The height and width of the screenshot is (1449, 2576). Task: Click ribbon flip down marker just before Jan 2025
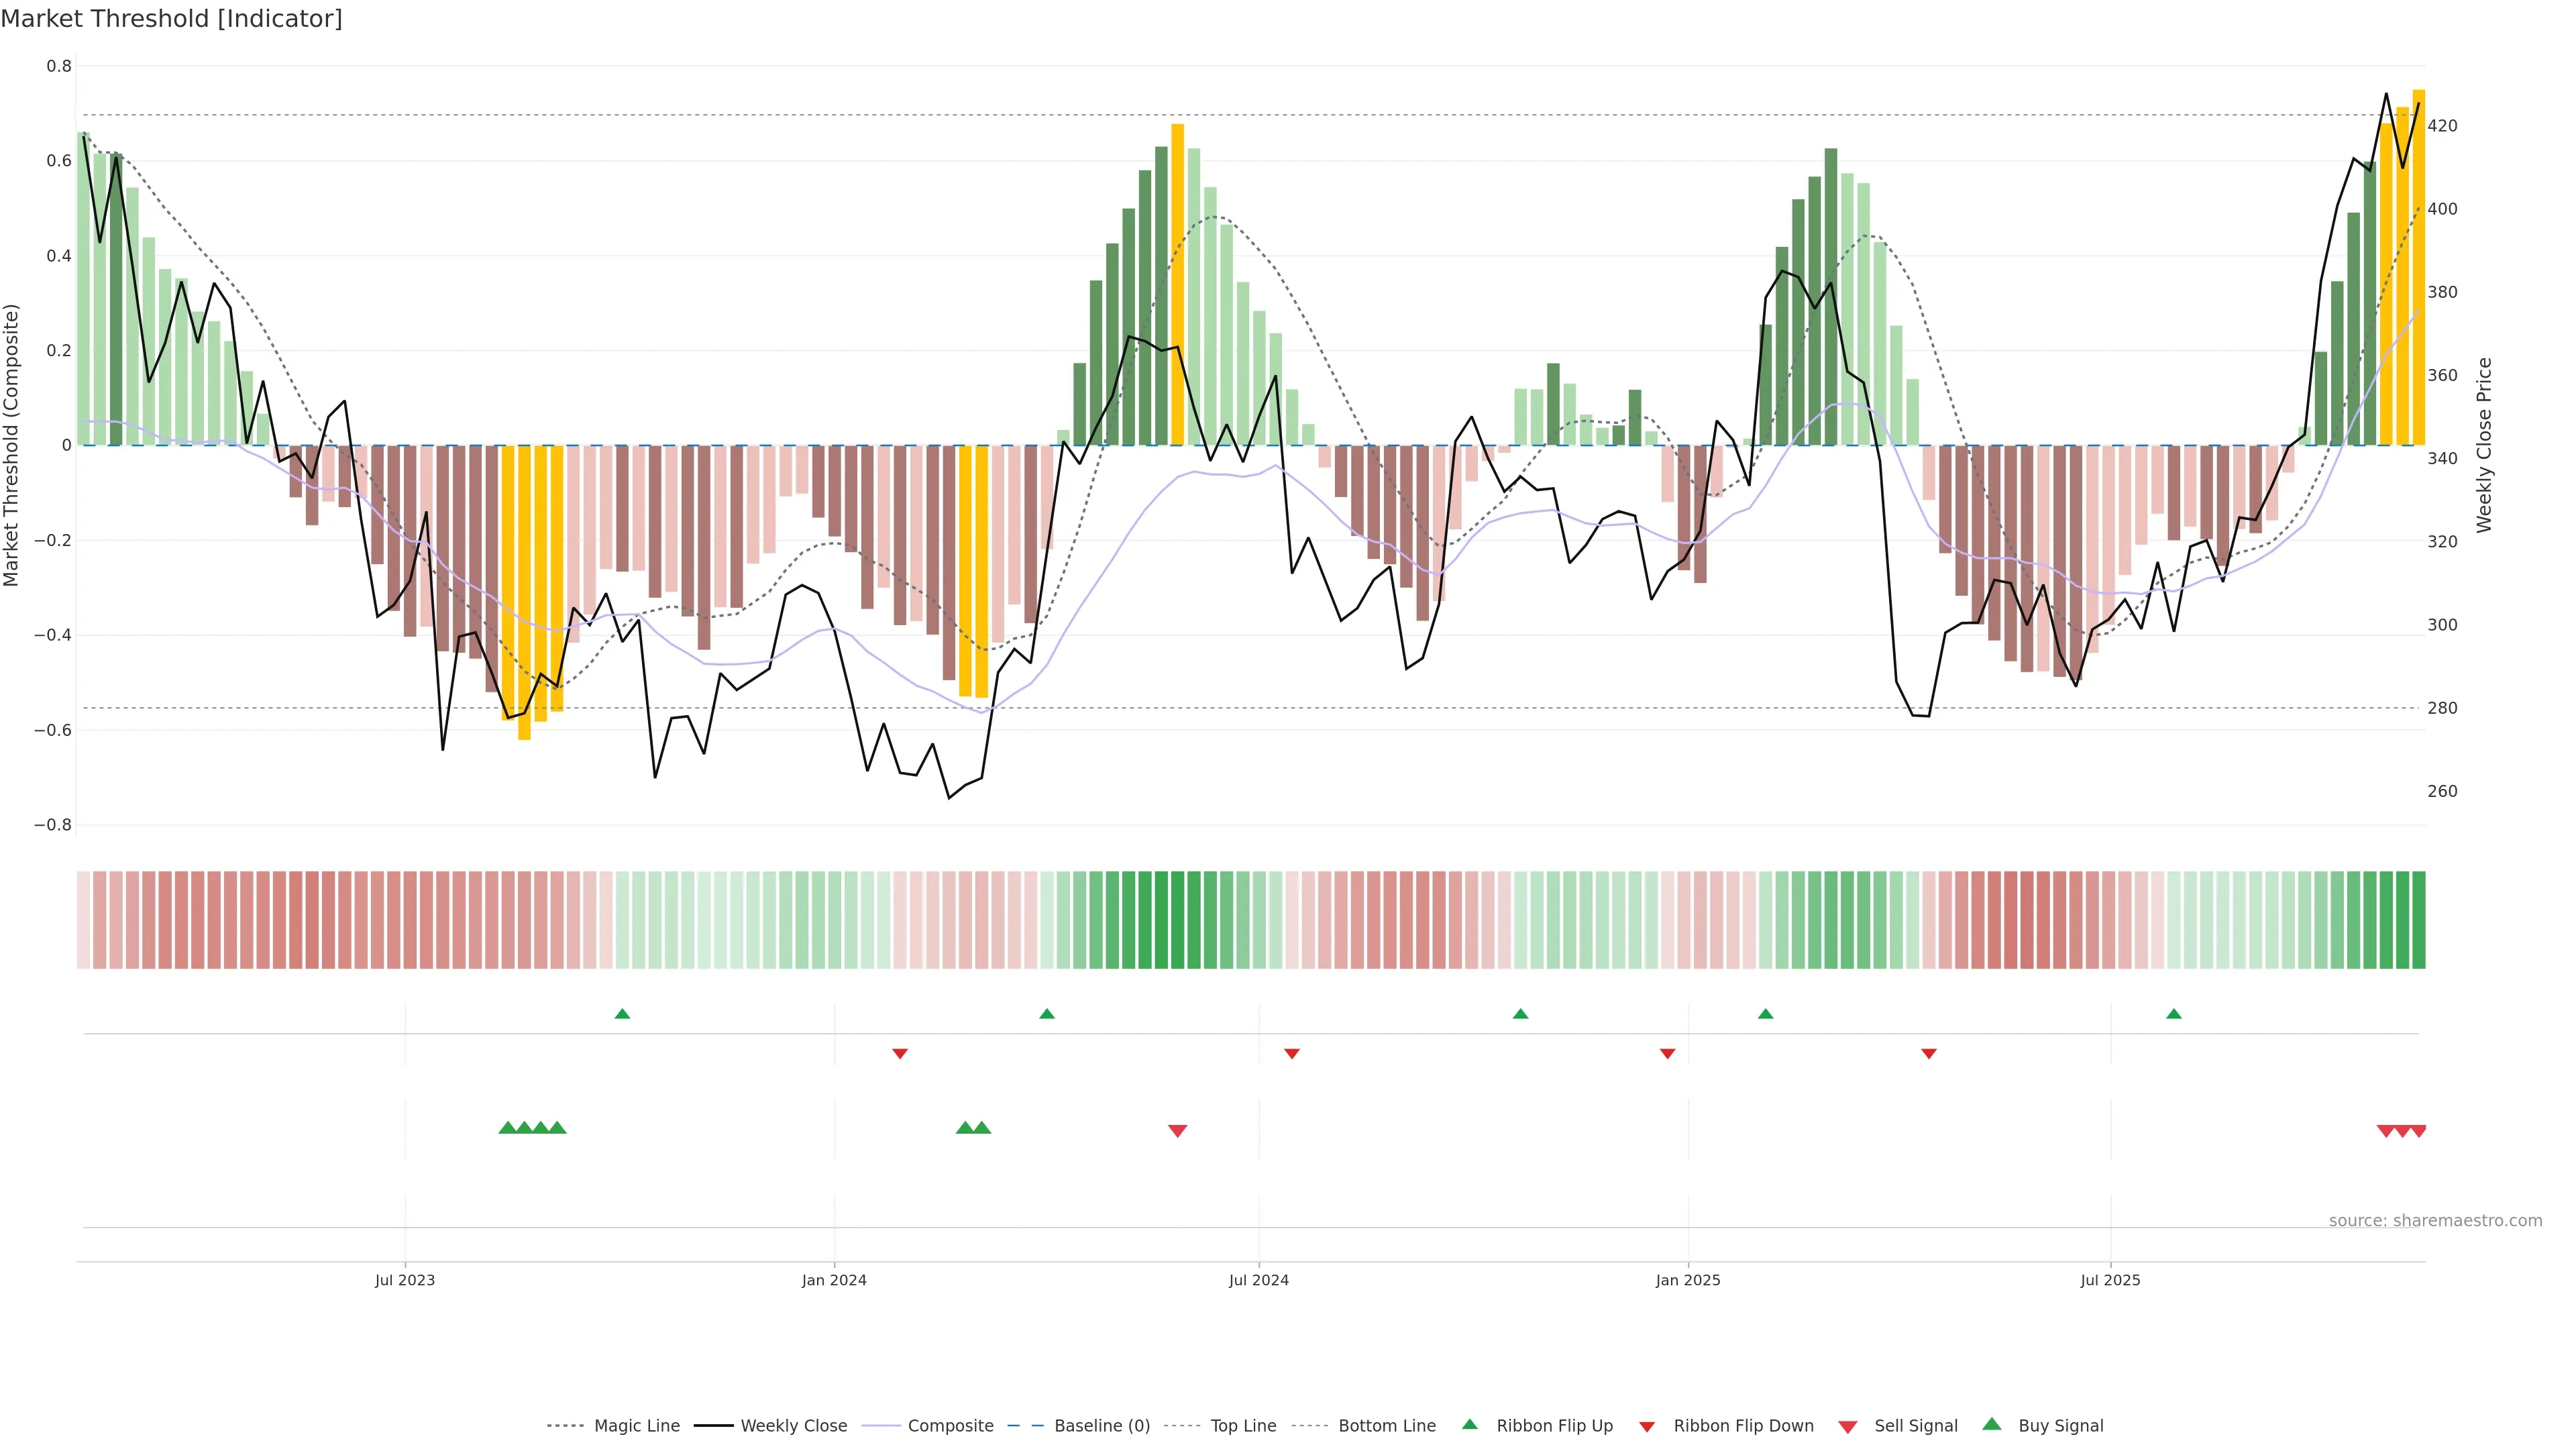tap(1667, 1054)
